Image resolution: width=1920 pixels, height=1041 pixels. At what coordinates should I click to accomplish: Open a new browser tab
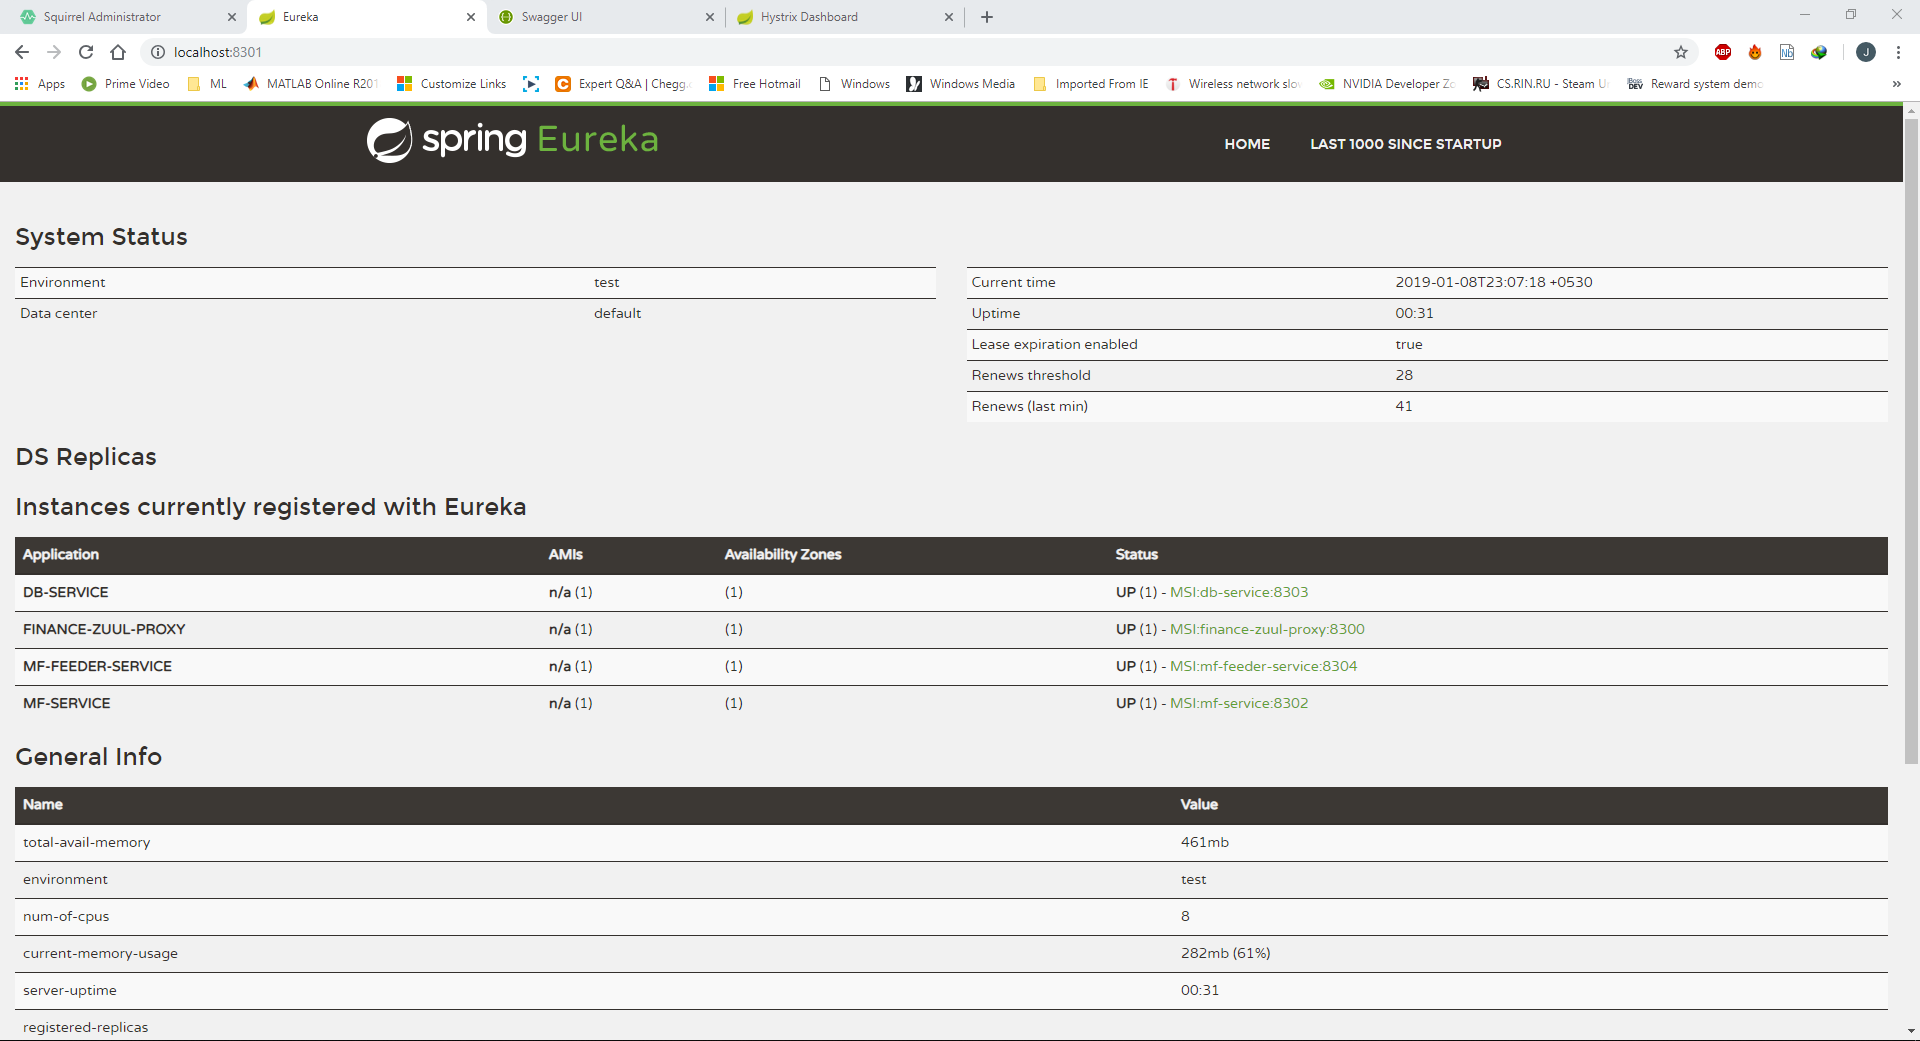987,17
